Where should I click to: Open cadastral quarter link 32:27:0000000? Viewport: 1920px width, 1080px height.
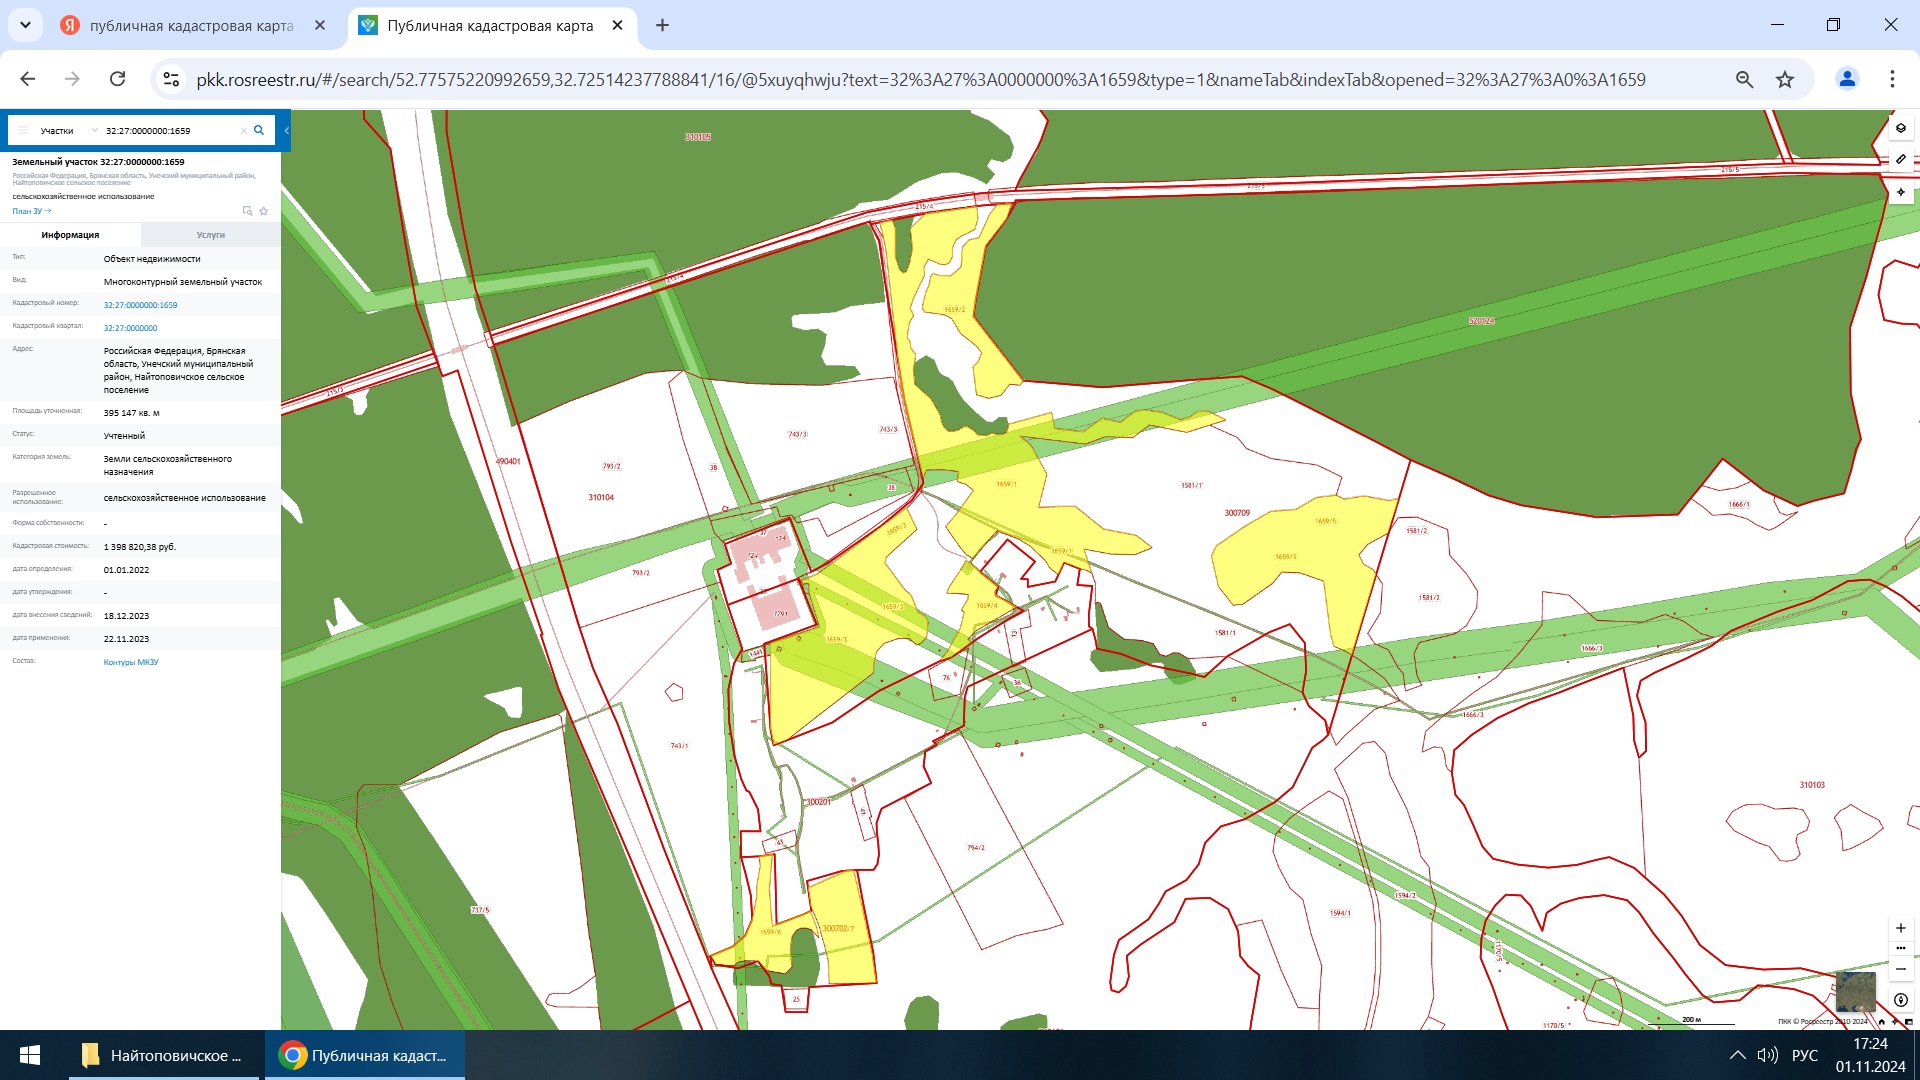130,328
